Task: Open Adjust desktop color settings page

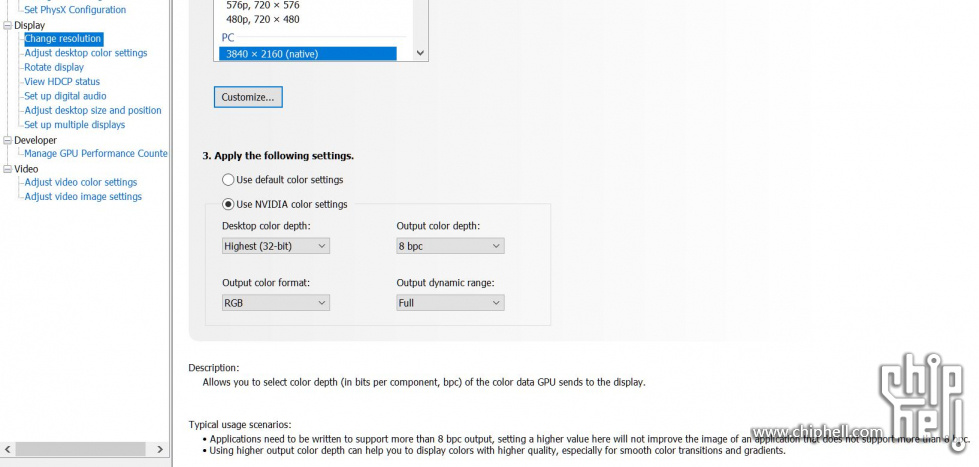Action: 86,53
